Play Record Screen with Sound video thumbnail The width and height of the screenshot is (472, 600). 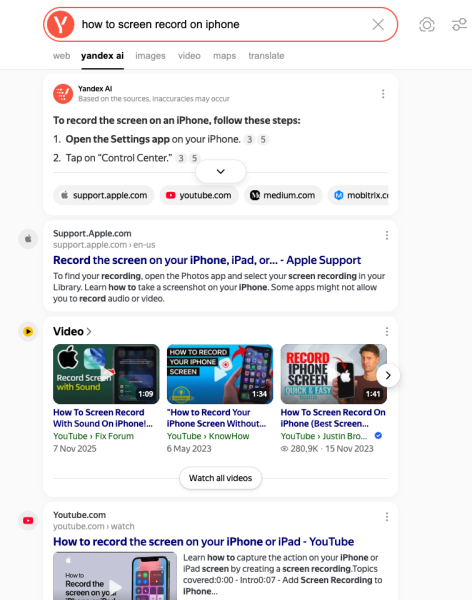tap(106, 374)
